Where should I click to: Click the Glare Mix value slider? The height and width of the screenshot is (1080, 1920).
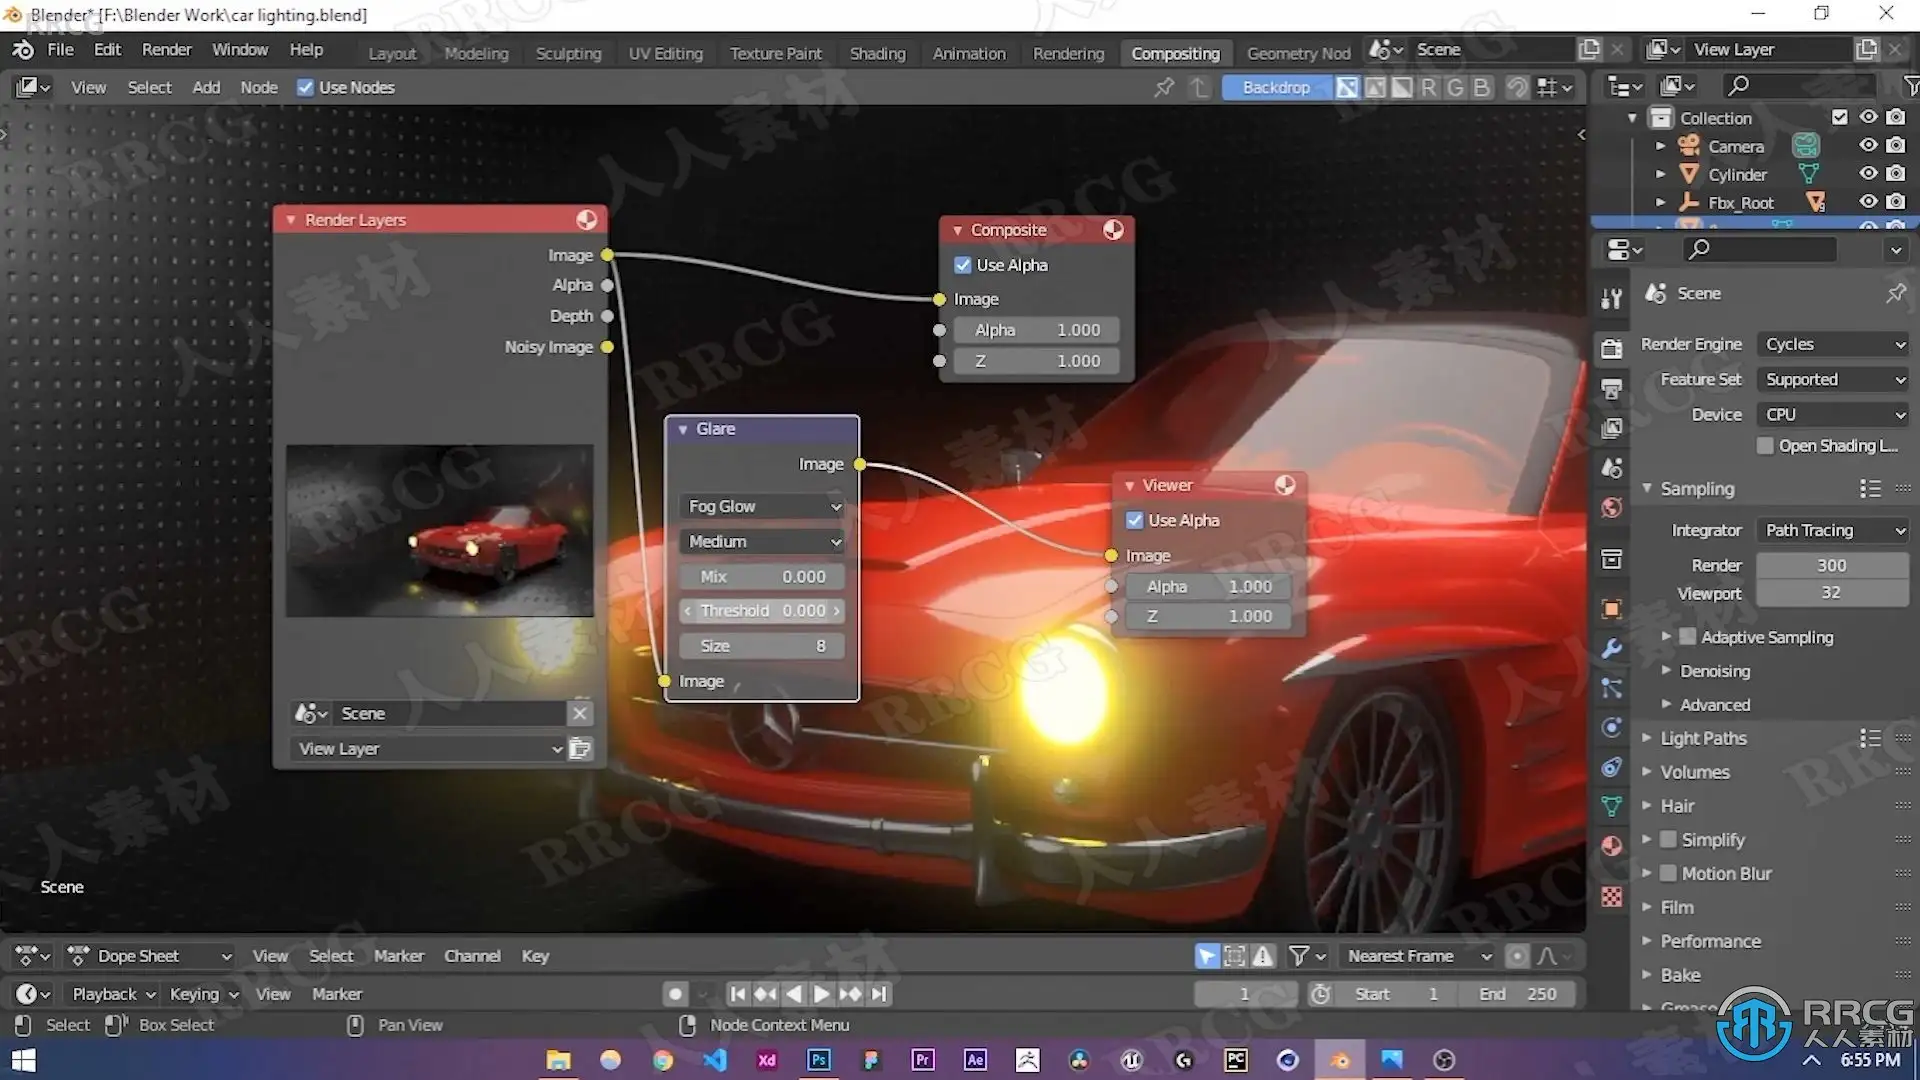[x=763, y=577]
